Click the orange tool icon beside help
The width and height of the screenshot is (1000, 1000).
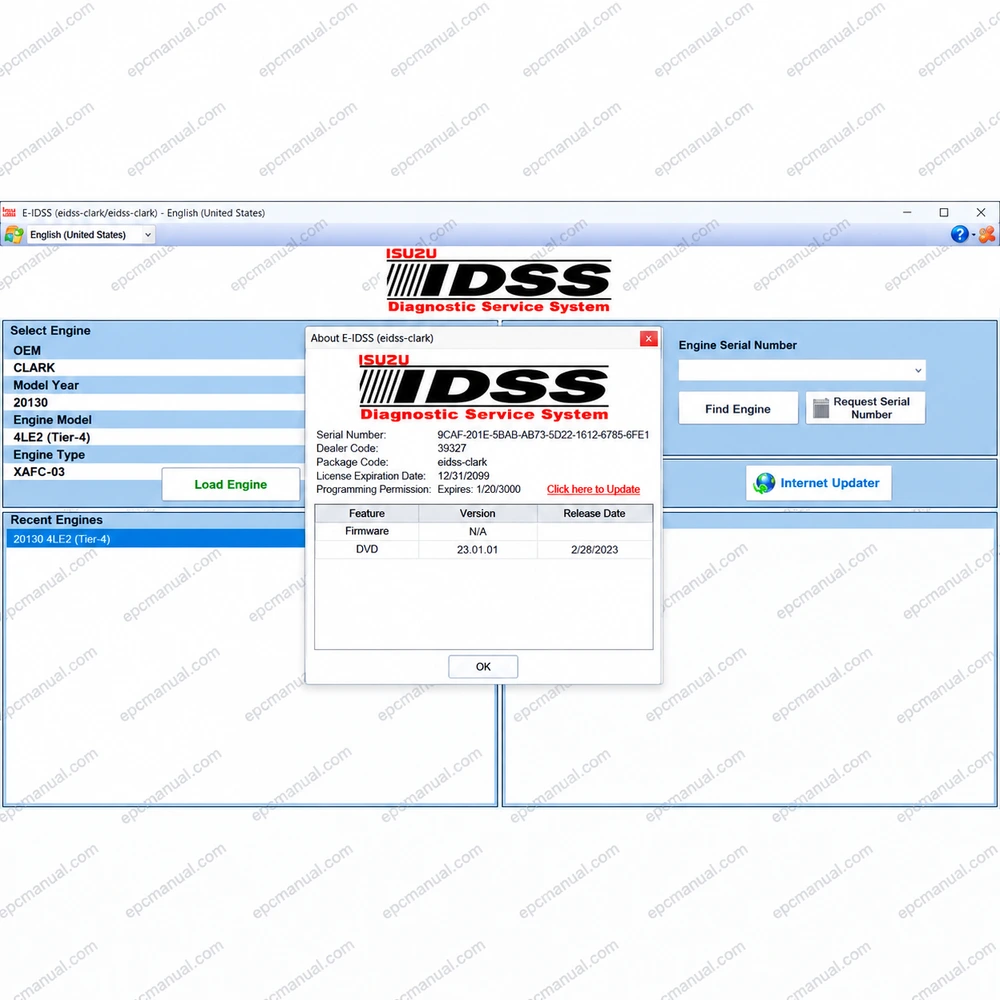point(987,234)
